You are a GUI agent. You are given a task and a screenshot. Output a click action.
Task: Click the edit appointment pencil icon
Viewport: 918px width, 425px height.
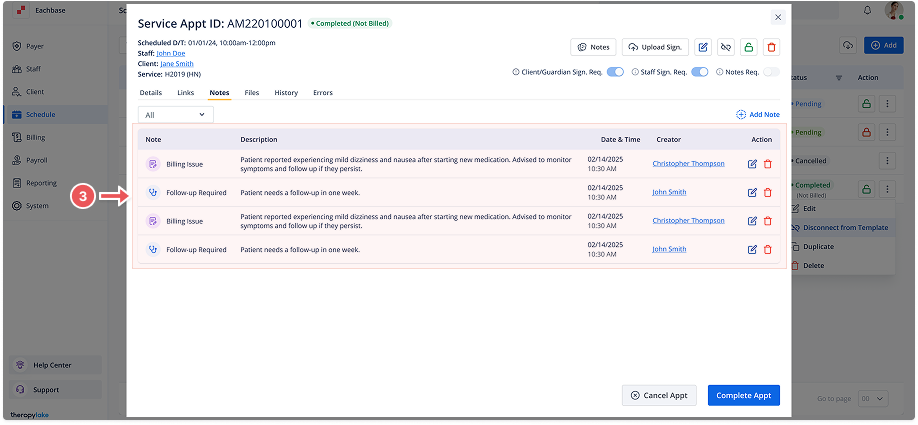703,47
